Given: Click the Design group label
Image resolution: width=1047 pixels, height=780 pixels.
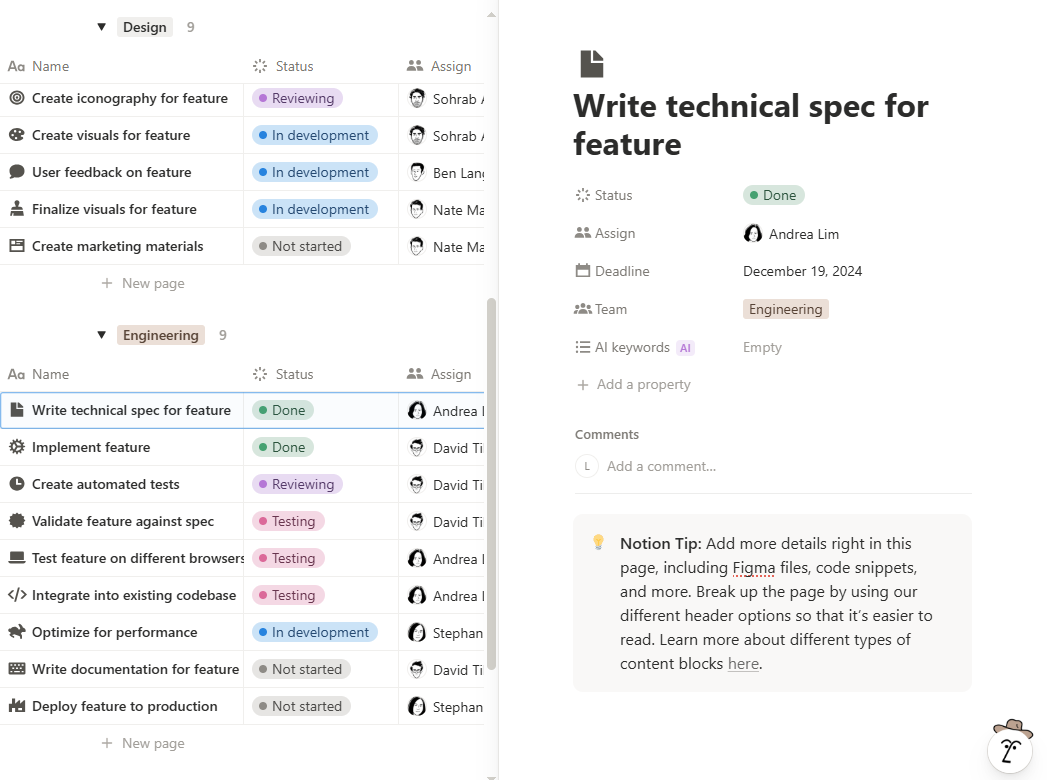Looking at the screenshot, I should pos(145,27).
